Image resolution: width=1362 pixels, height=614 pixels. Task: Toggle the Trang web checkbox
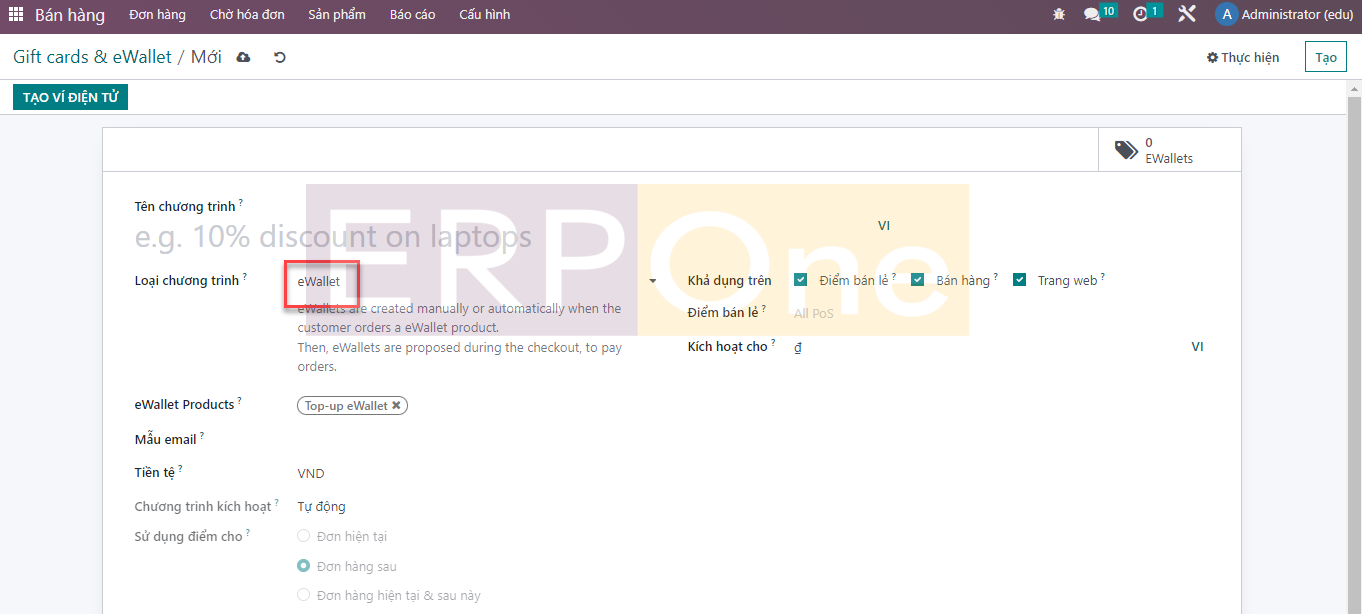click(x=1019, y=280)
